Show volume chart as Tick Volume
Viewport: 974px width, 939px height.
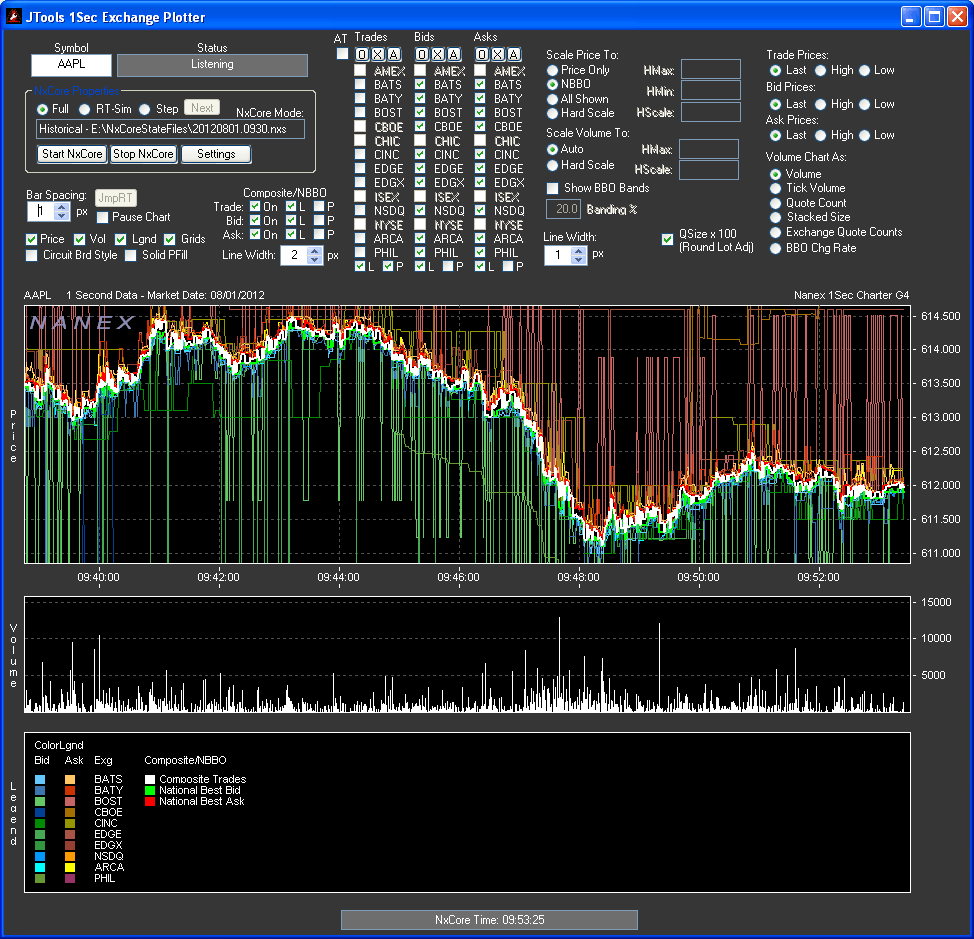(775, 188)
